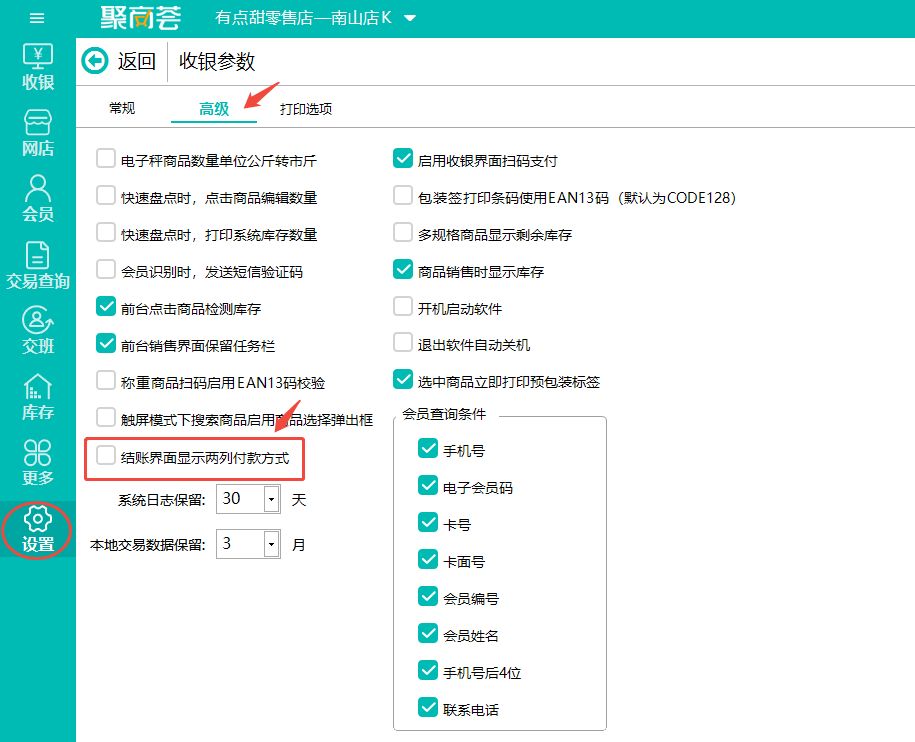The height and width of the screenshot is (742, 915).
Task: Click the 系统日志保留 value field showing 30
Action: [x=240, y=499]
